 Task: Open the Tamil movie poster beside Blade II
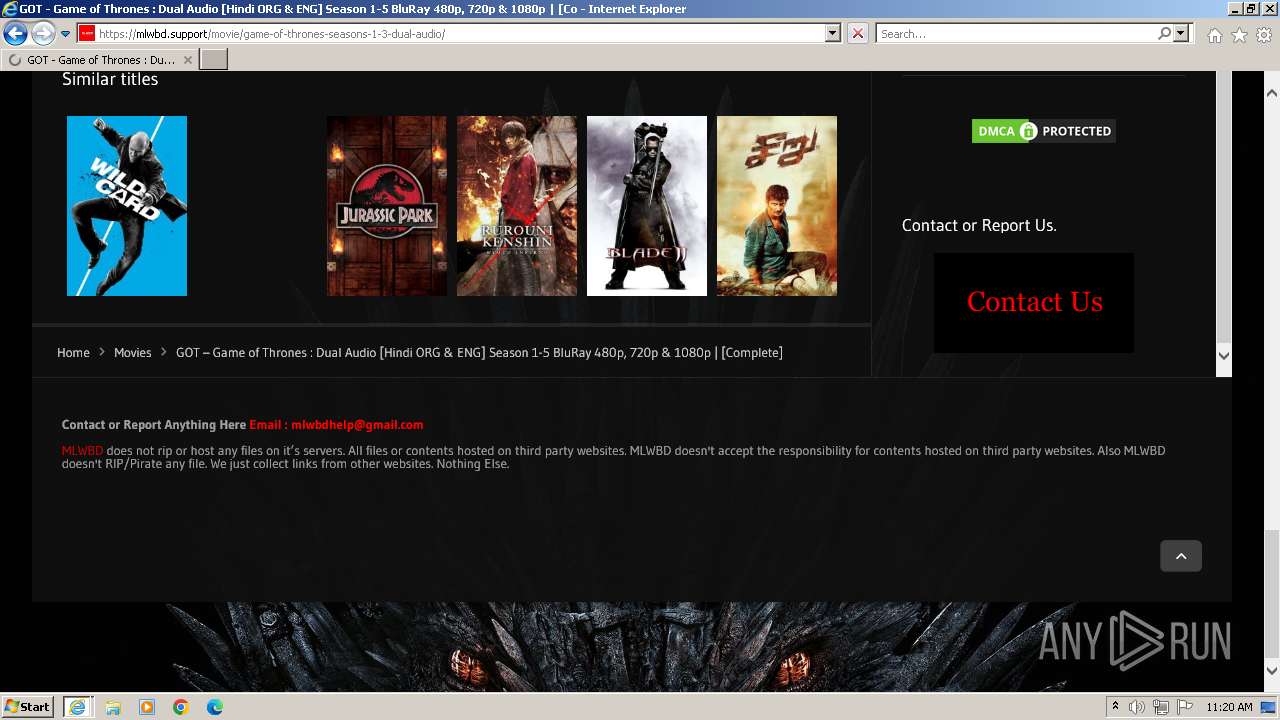[777, 206]
